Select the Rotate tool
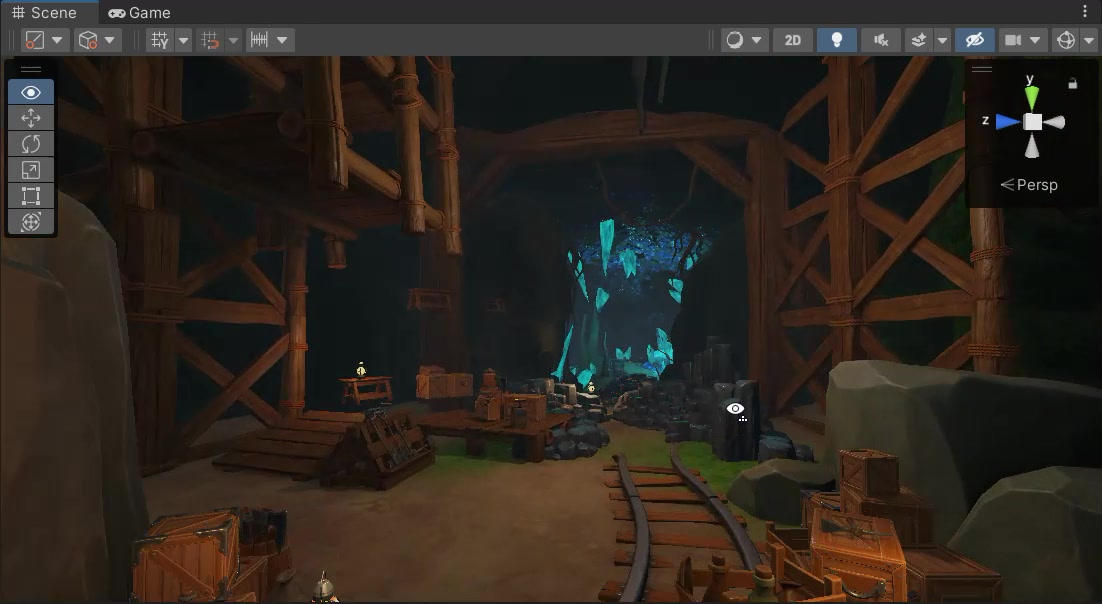1102x604 pixels. point(31,144)
